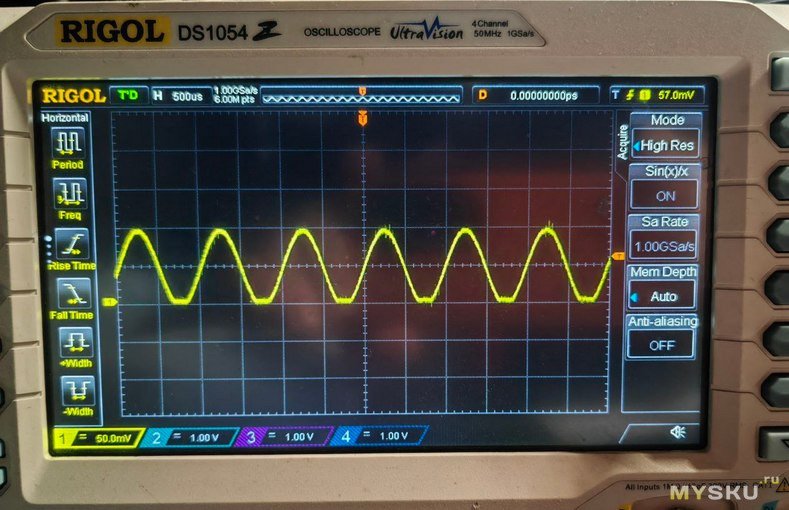The image size is (789, 510).
Task: Open the Mem Depth Auto selector
Action: [x=662, y=296]
